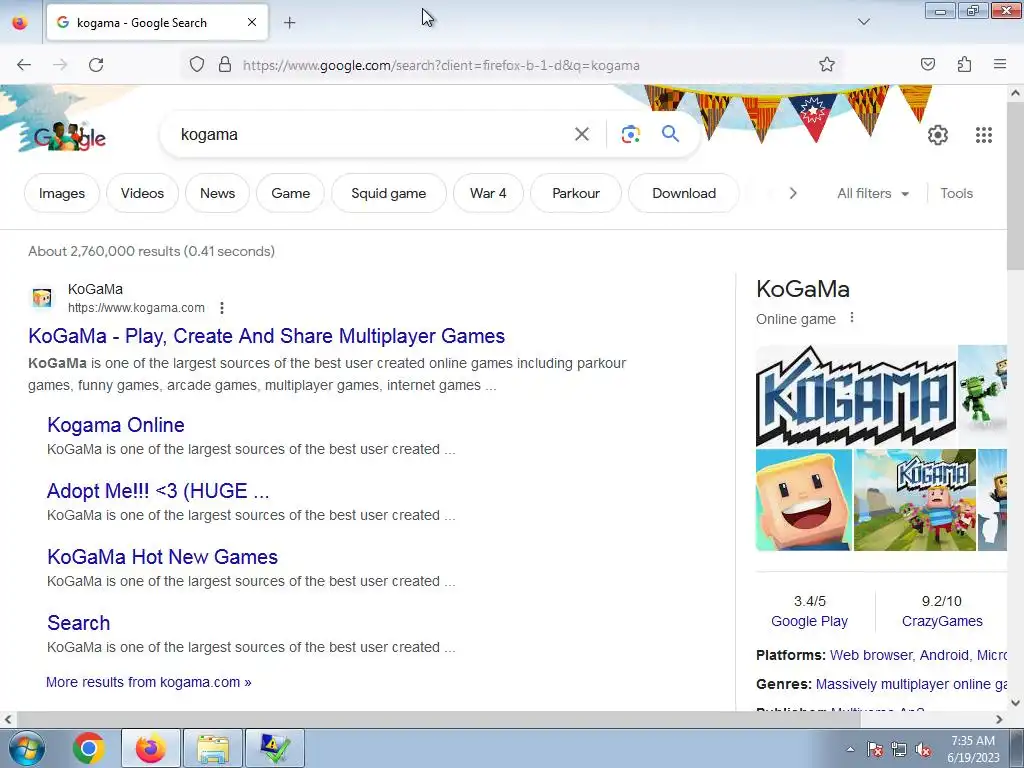Click the muted volume tray icon
Viewport: 1024px width, 768px height.
point(923,750)
